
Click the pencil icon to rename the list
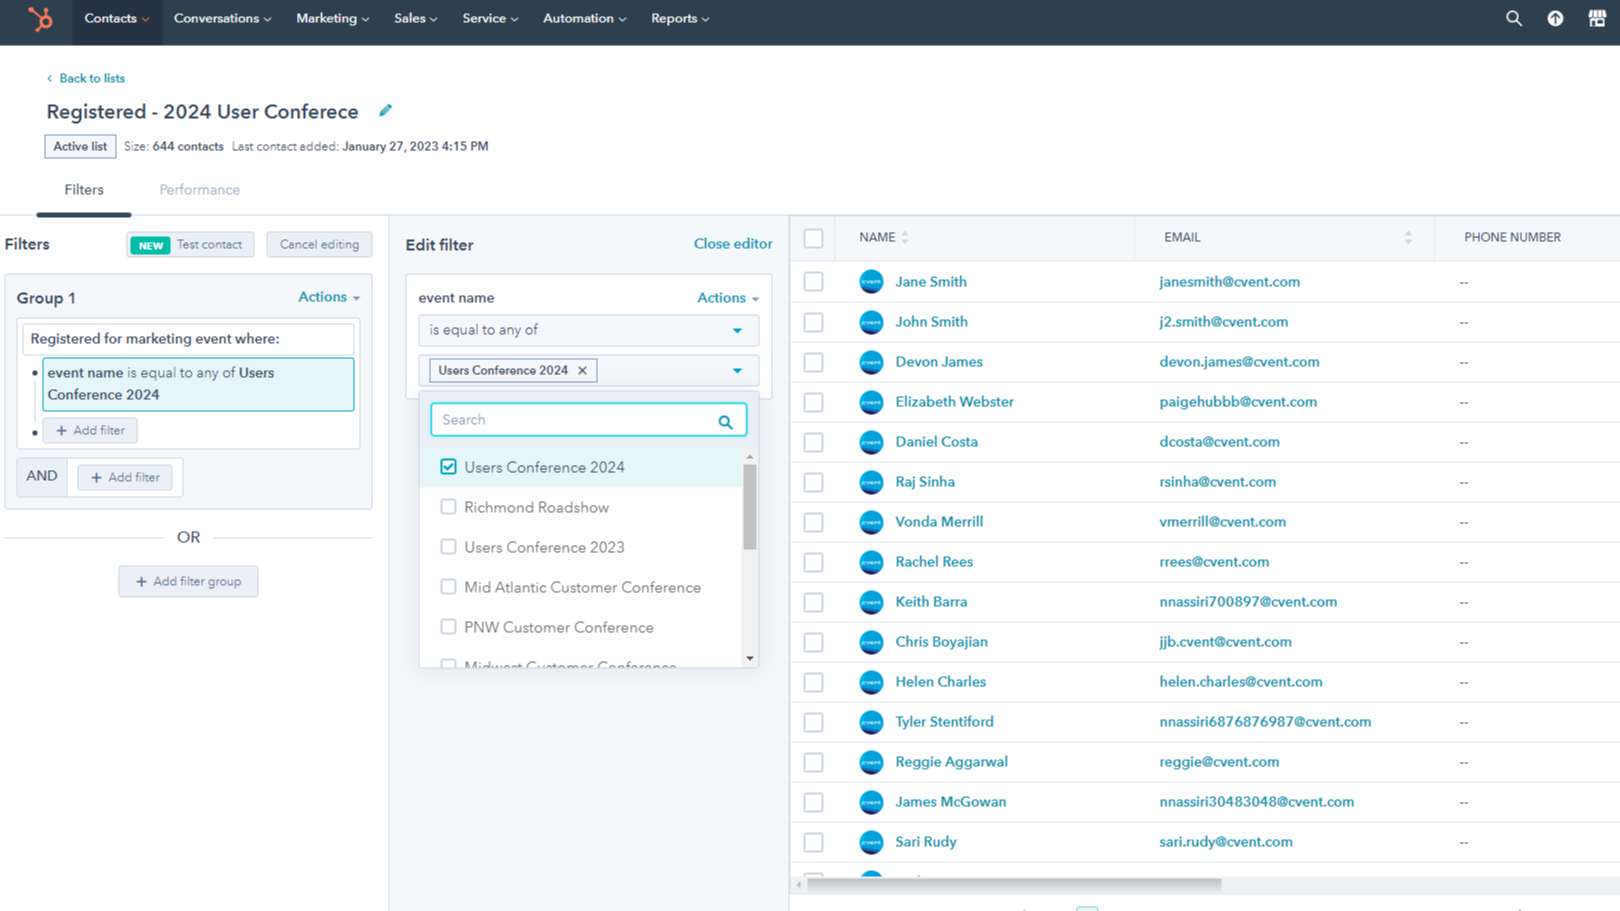coord(385,110)
